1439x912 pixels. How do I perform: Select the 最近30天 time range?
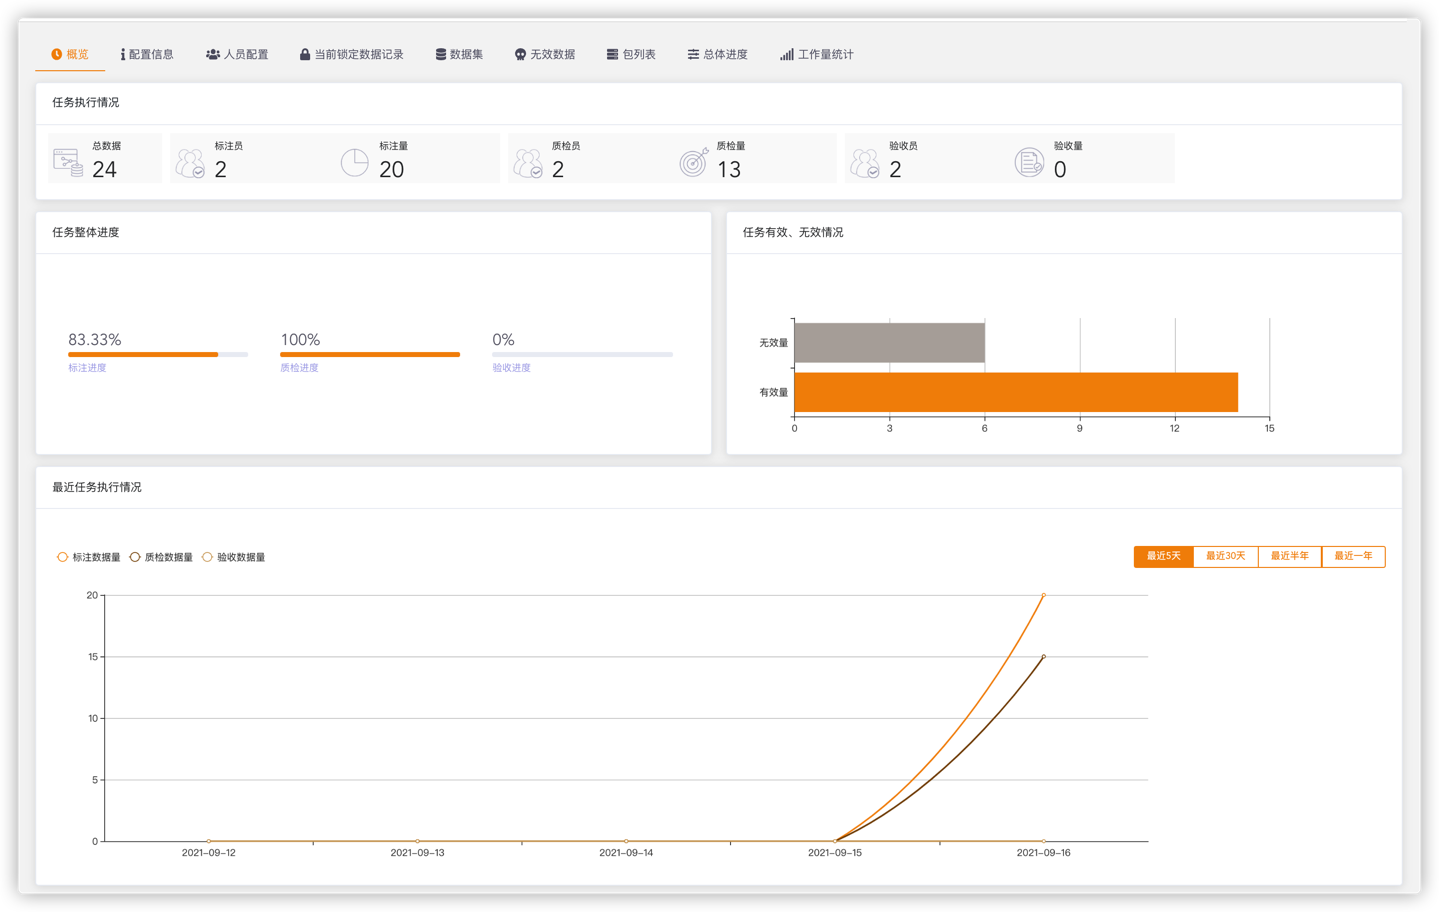coord(1225,556)
